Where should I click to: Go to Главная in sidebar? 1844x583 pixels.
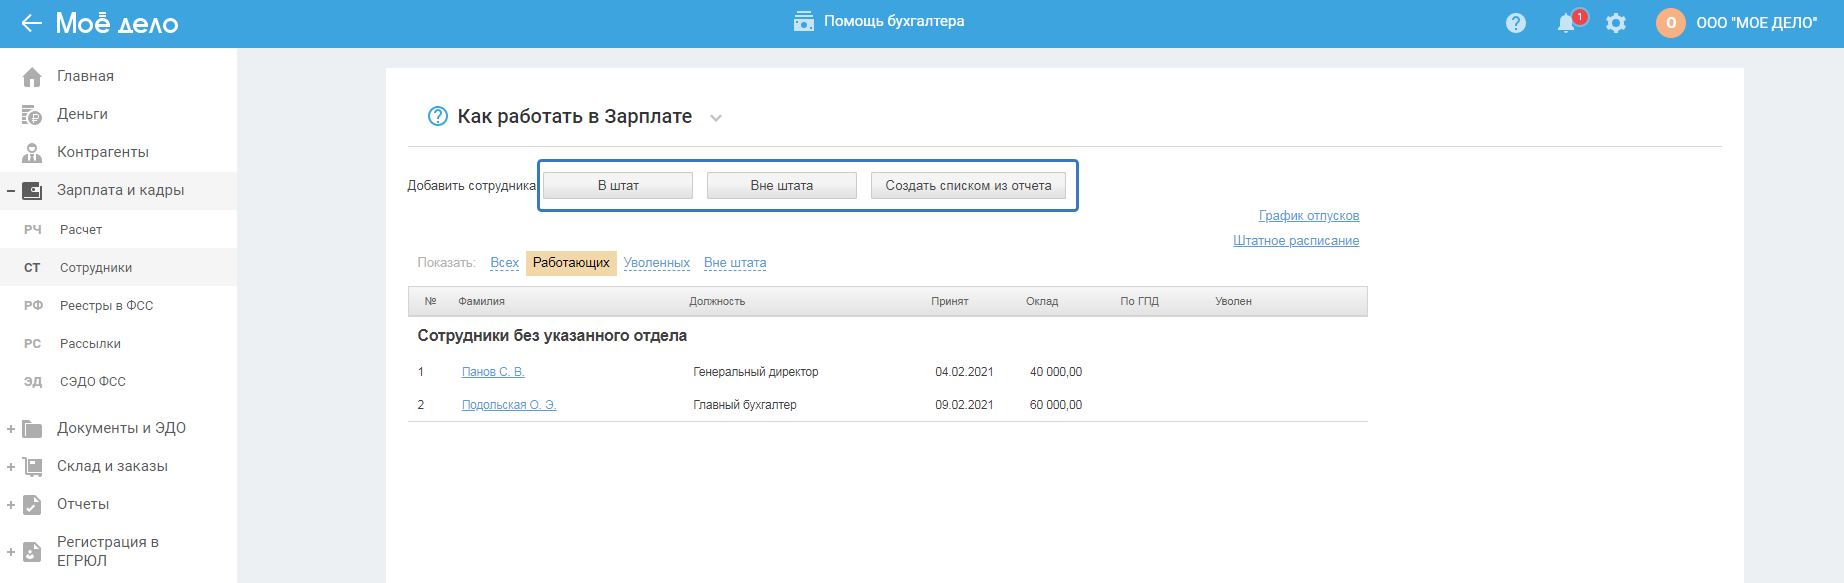point(85,76)
